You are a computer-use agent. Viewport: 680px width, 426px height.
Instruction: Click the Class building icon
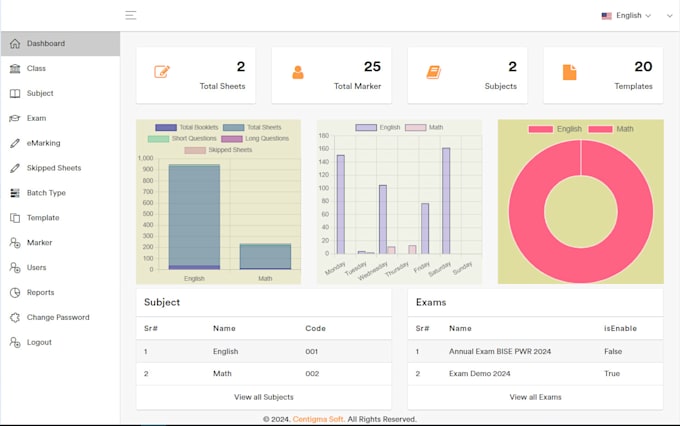coord(15,69)
